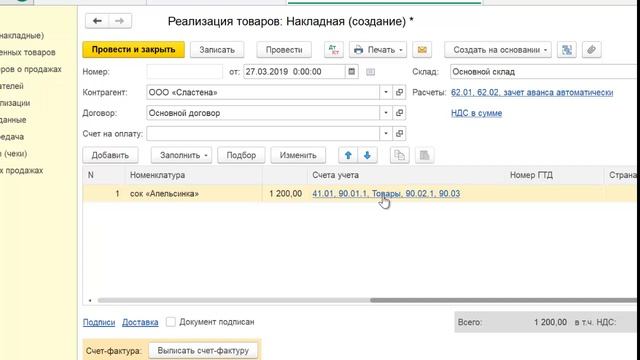Viewport: 640px width, 360px height.
Task: Click the icon right of date calendar
Action: click(x=370, y=72)
